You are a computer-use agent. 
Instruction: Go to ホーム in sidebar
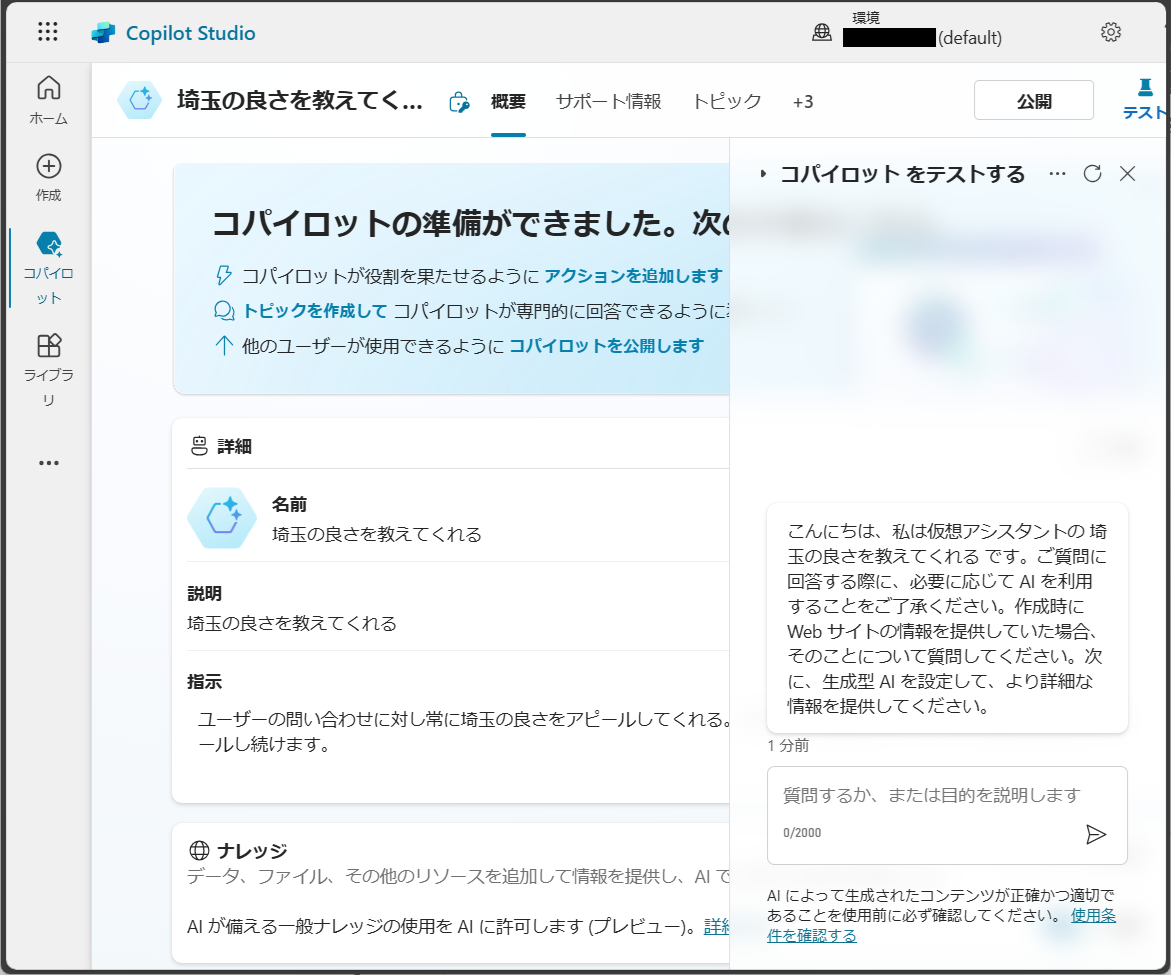click(49, 100)
